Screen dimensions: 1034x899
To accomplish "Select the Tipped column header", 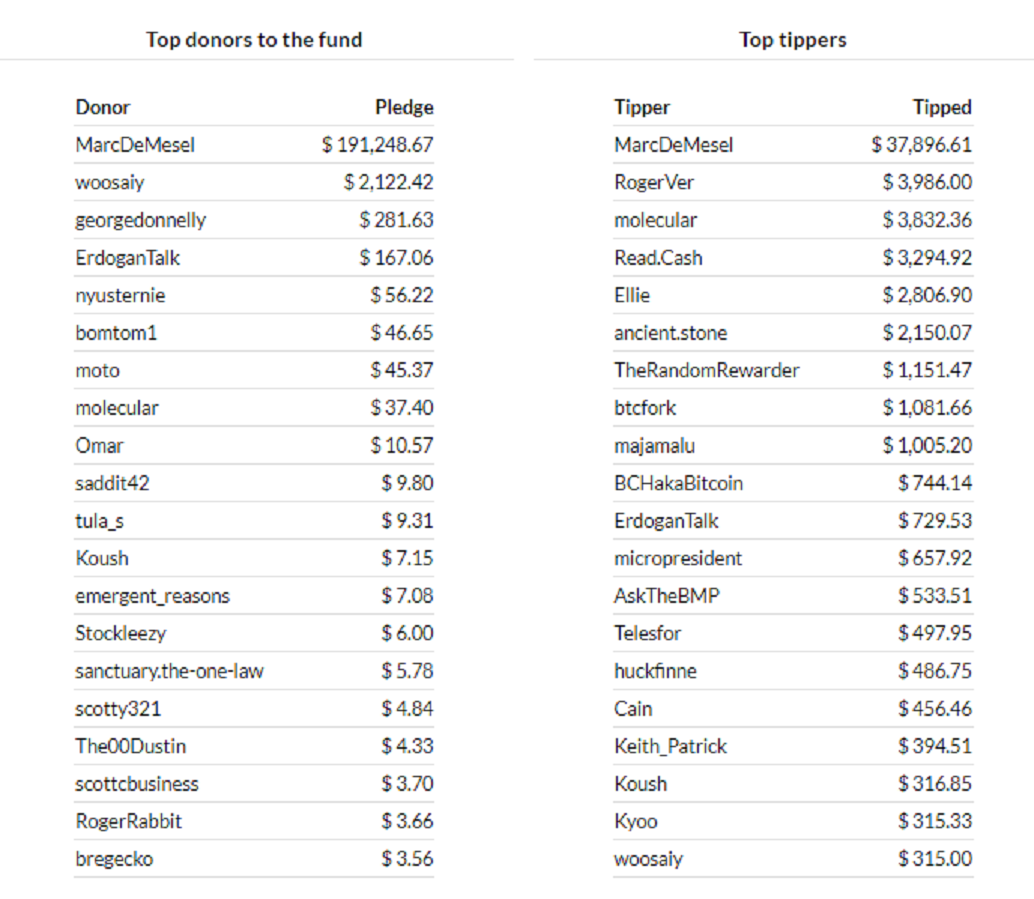I will coord(942,107).
